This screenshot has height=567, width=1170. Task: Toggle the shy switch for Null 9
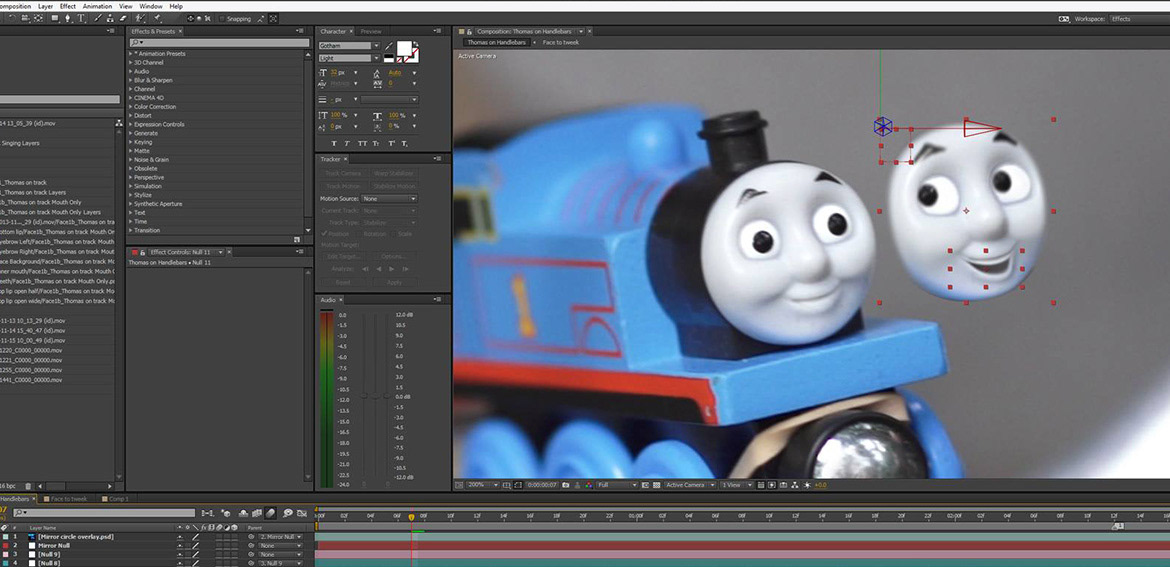tap(179, 554)
